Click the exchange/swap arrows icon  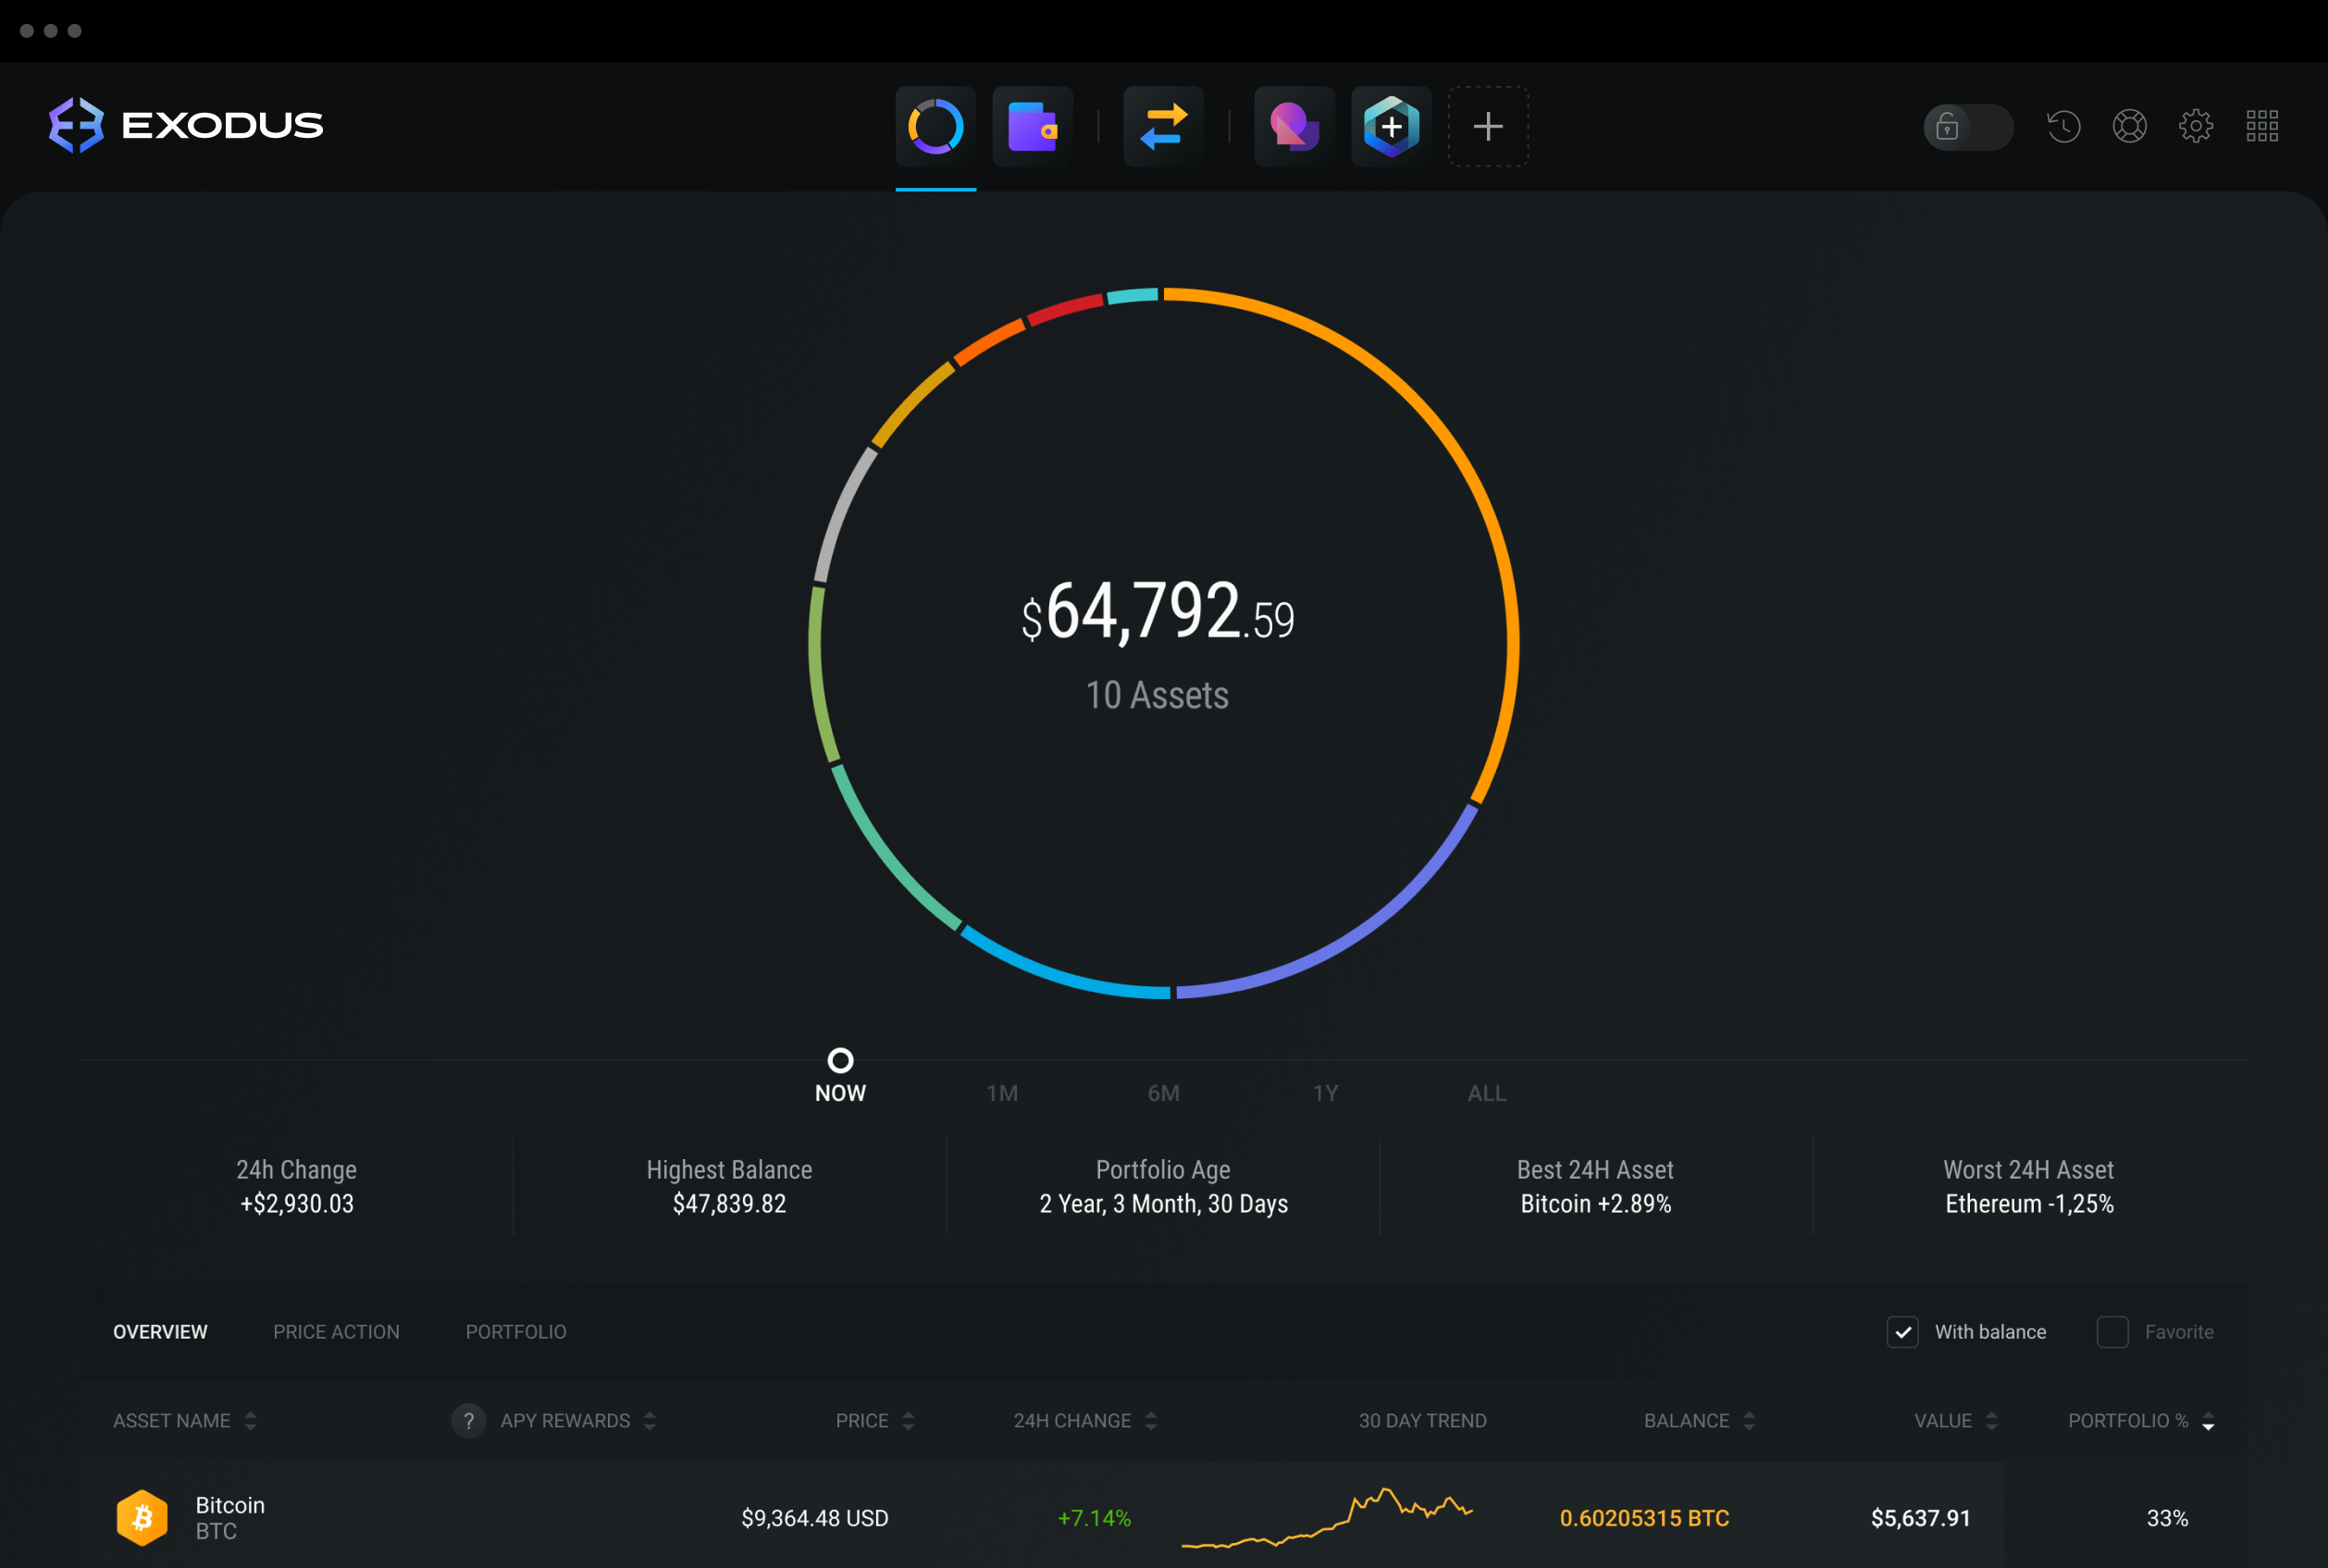(x=1164, y=122)
